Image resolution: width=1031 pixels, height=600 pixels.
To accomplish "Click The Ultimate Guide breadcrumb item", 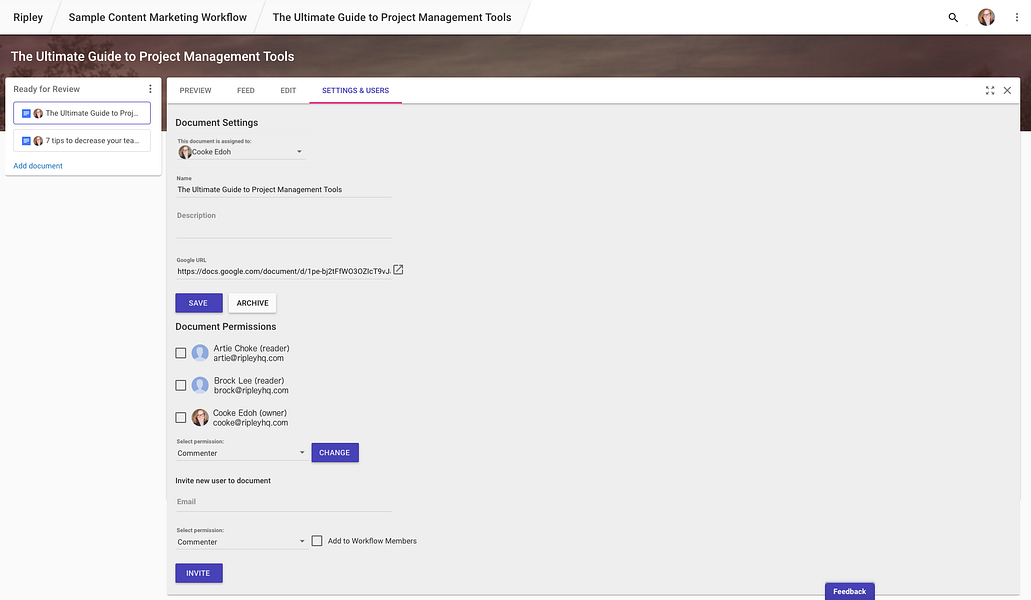I will click(x=392, y=18).
